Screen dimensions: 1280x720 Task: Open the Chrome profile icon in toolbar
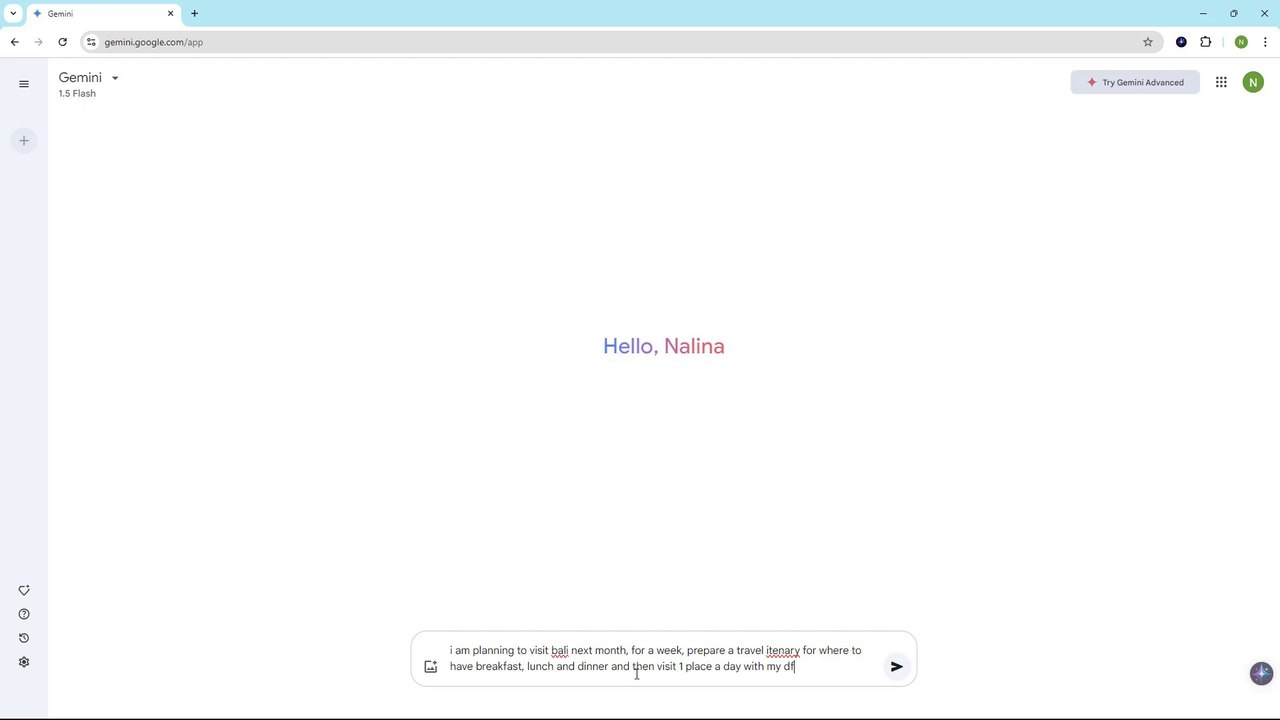pos(1241,42)
